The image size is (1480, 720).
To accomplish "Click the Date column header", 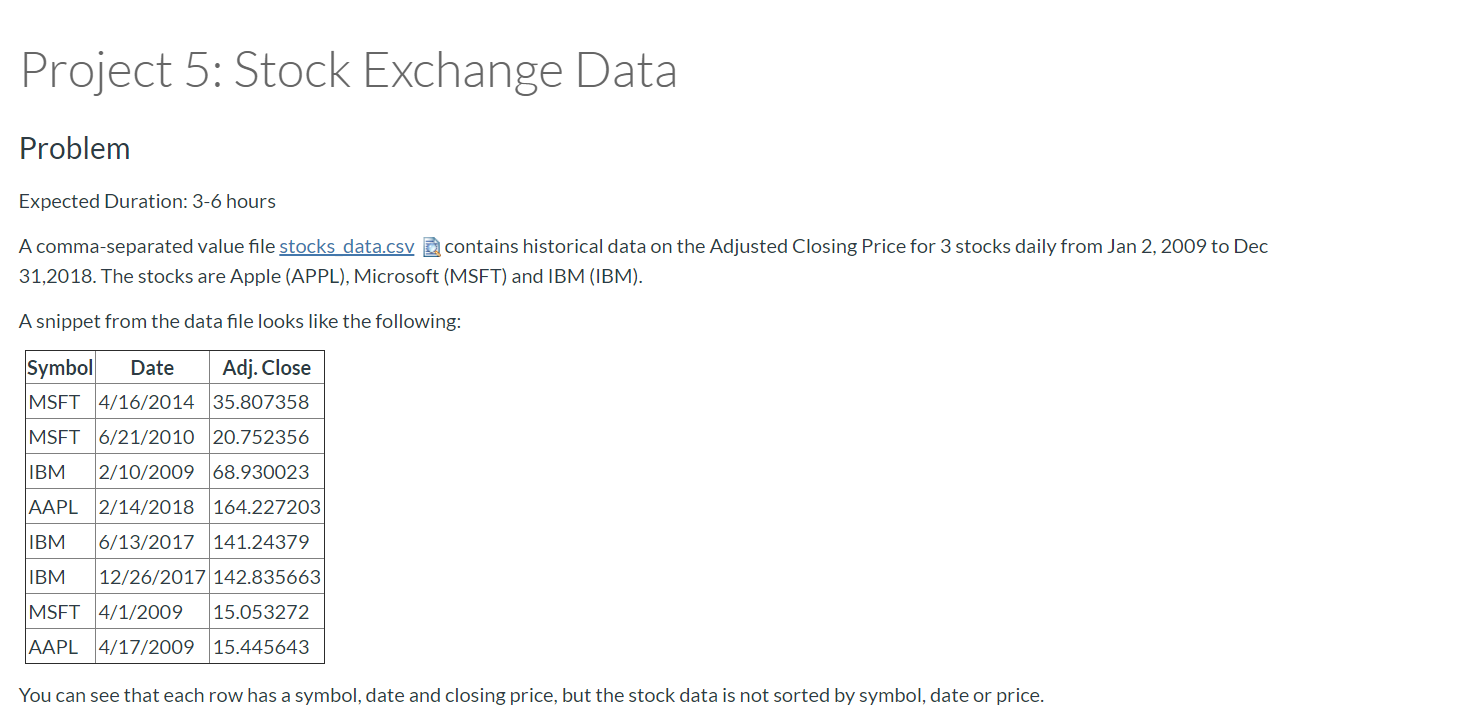I will 152,367.
